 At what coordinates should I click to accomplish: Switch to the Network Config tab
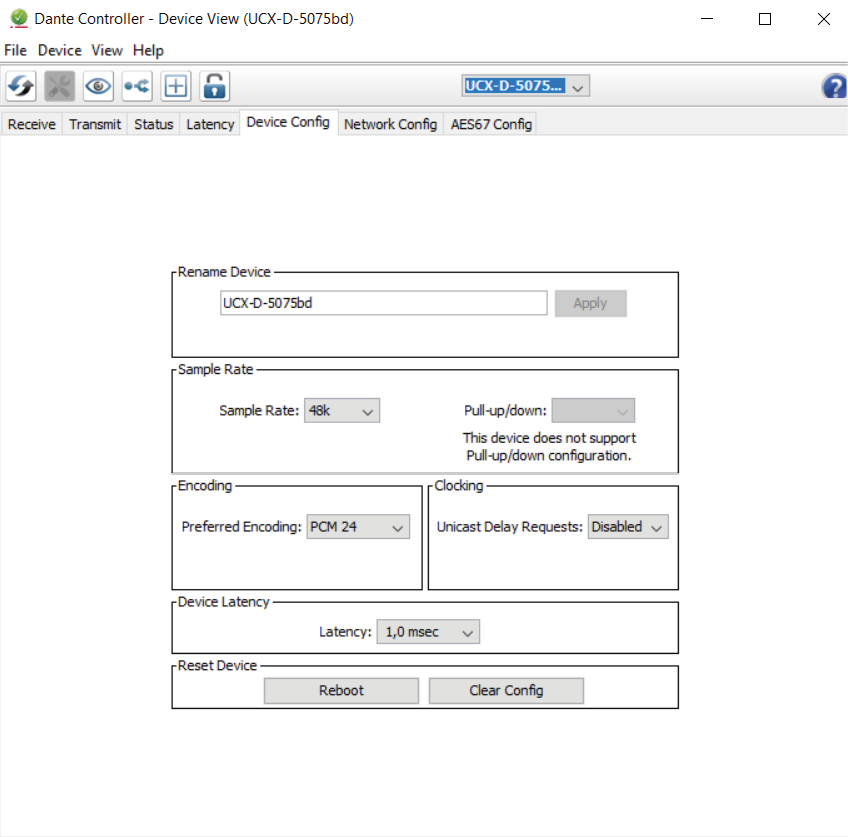390,124
